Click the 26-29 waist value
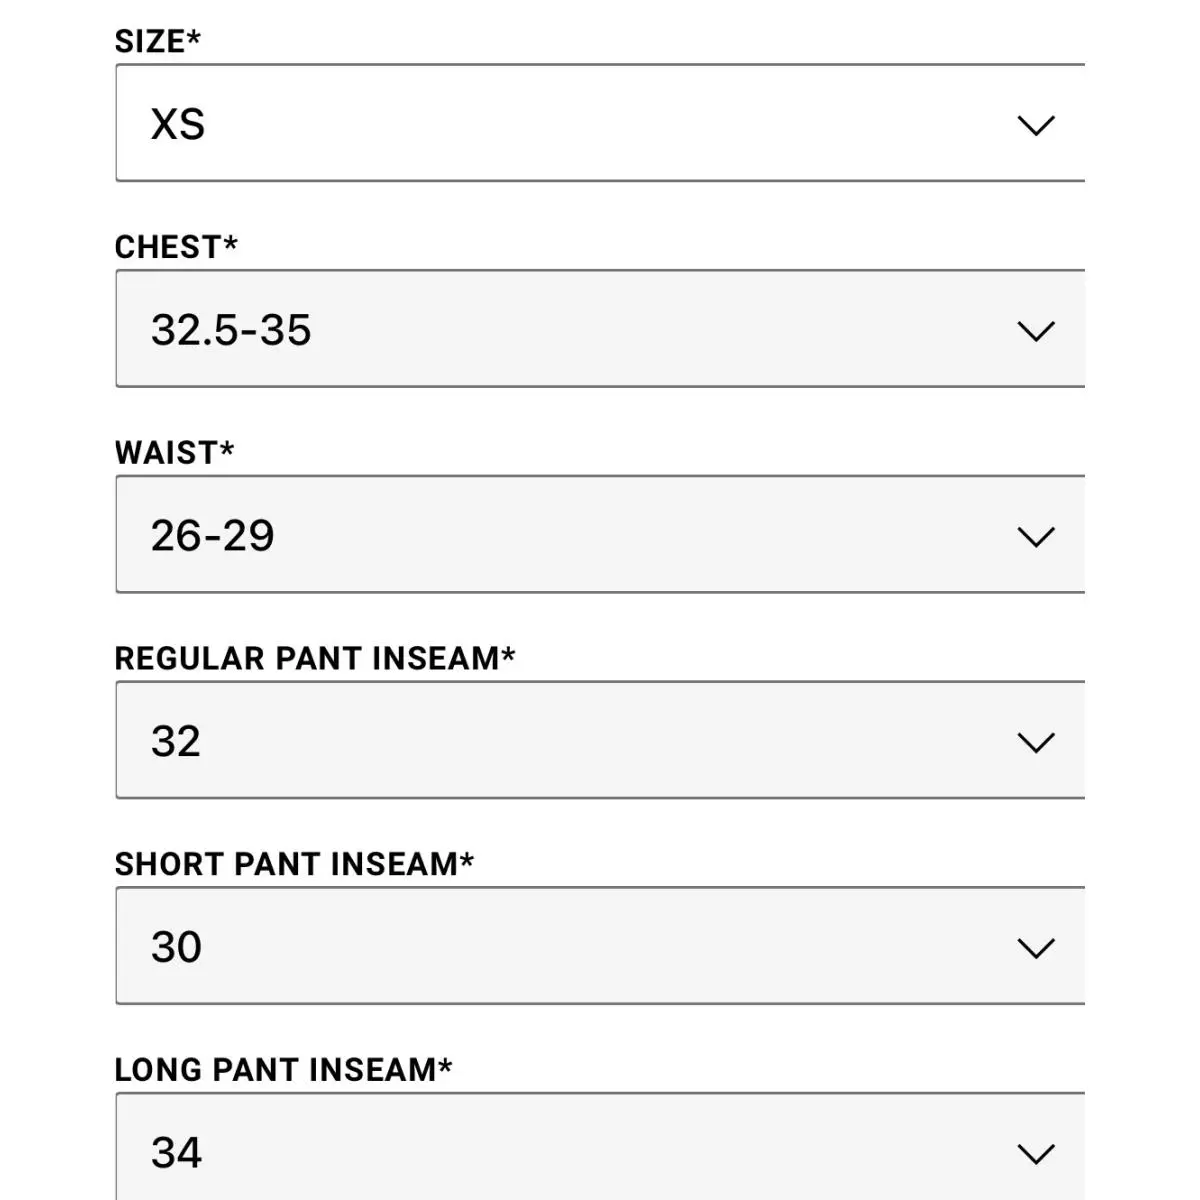This screenshot has height=1200, width=1200. (212, 536)
